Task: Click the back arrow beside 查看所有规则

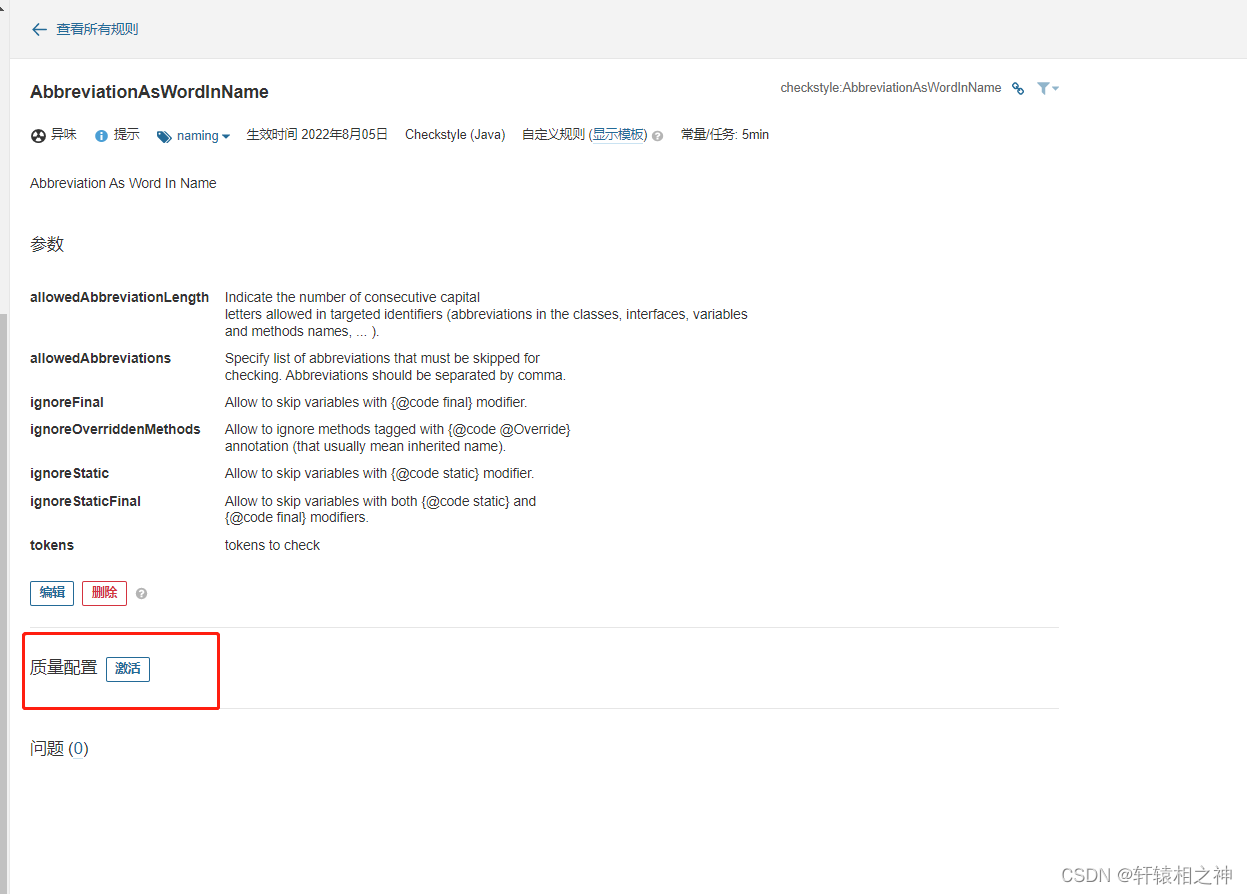Action: click(x=38, y=29)
